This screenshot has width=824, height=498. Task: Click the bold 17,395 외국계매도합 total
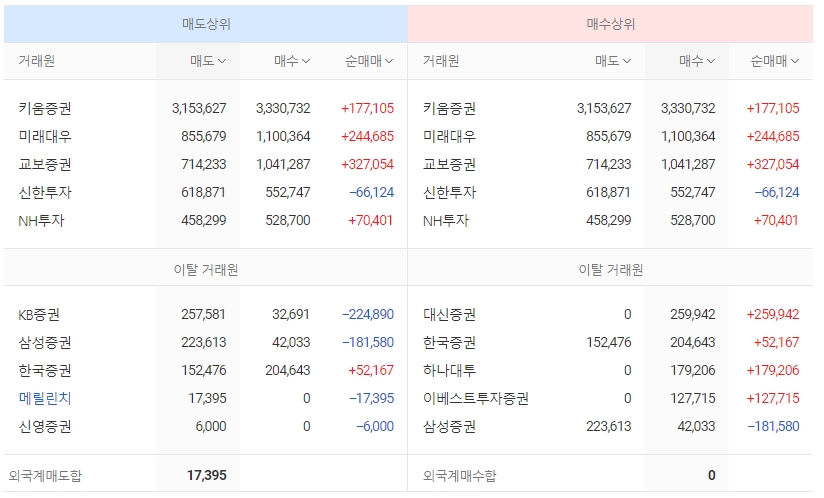(x=207, y=475)
